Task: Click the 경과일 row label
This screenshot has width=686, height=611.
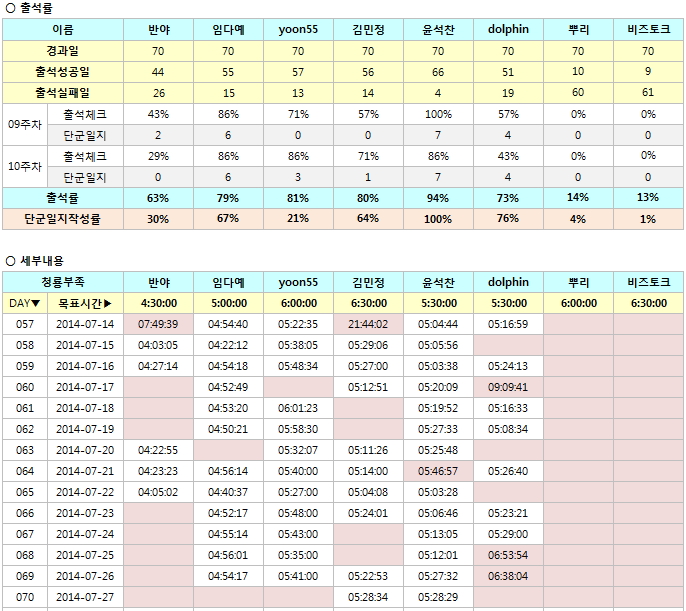Action: [63, 51]
